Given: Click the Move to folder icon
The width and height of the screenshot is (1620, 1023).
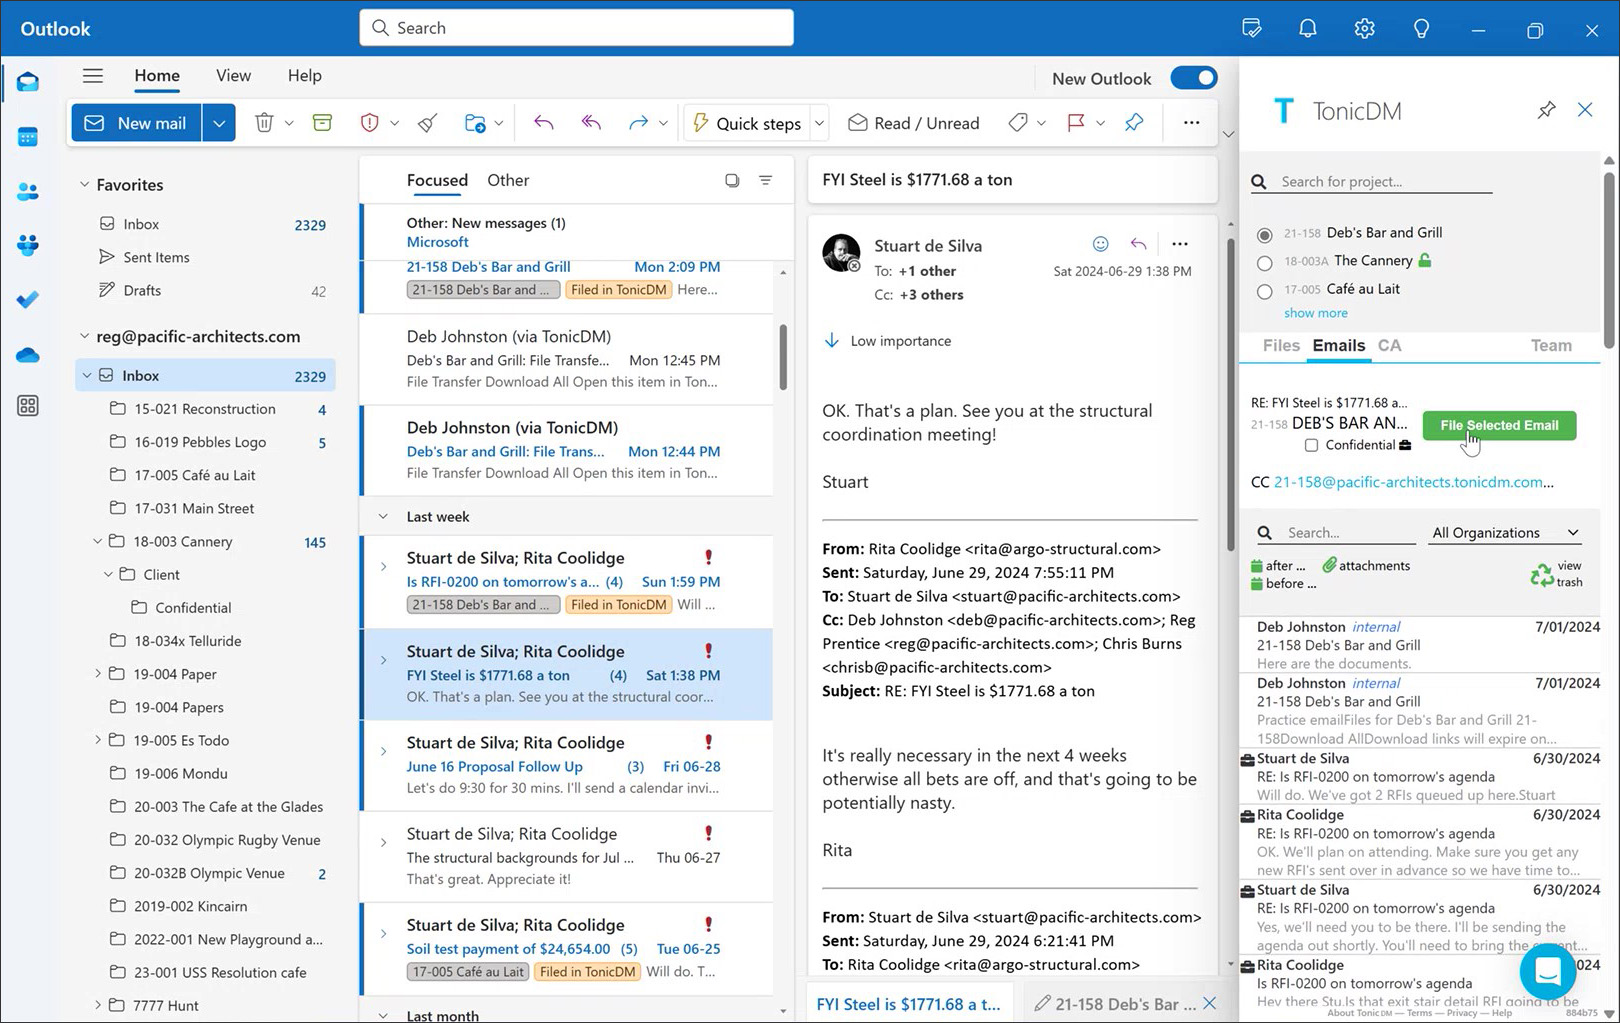Looking at the screenshot, I should coord(475,123).
